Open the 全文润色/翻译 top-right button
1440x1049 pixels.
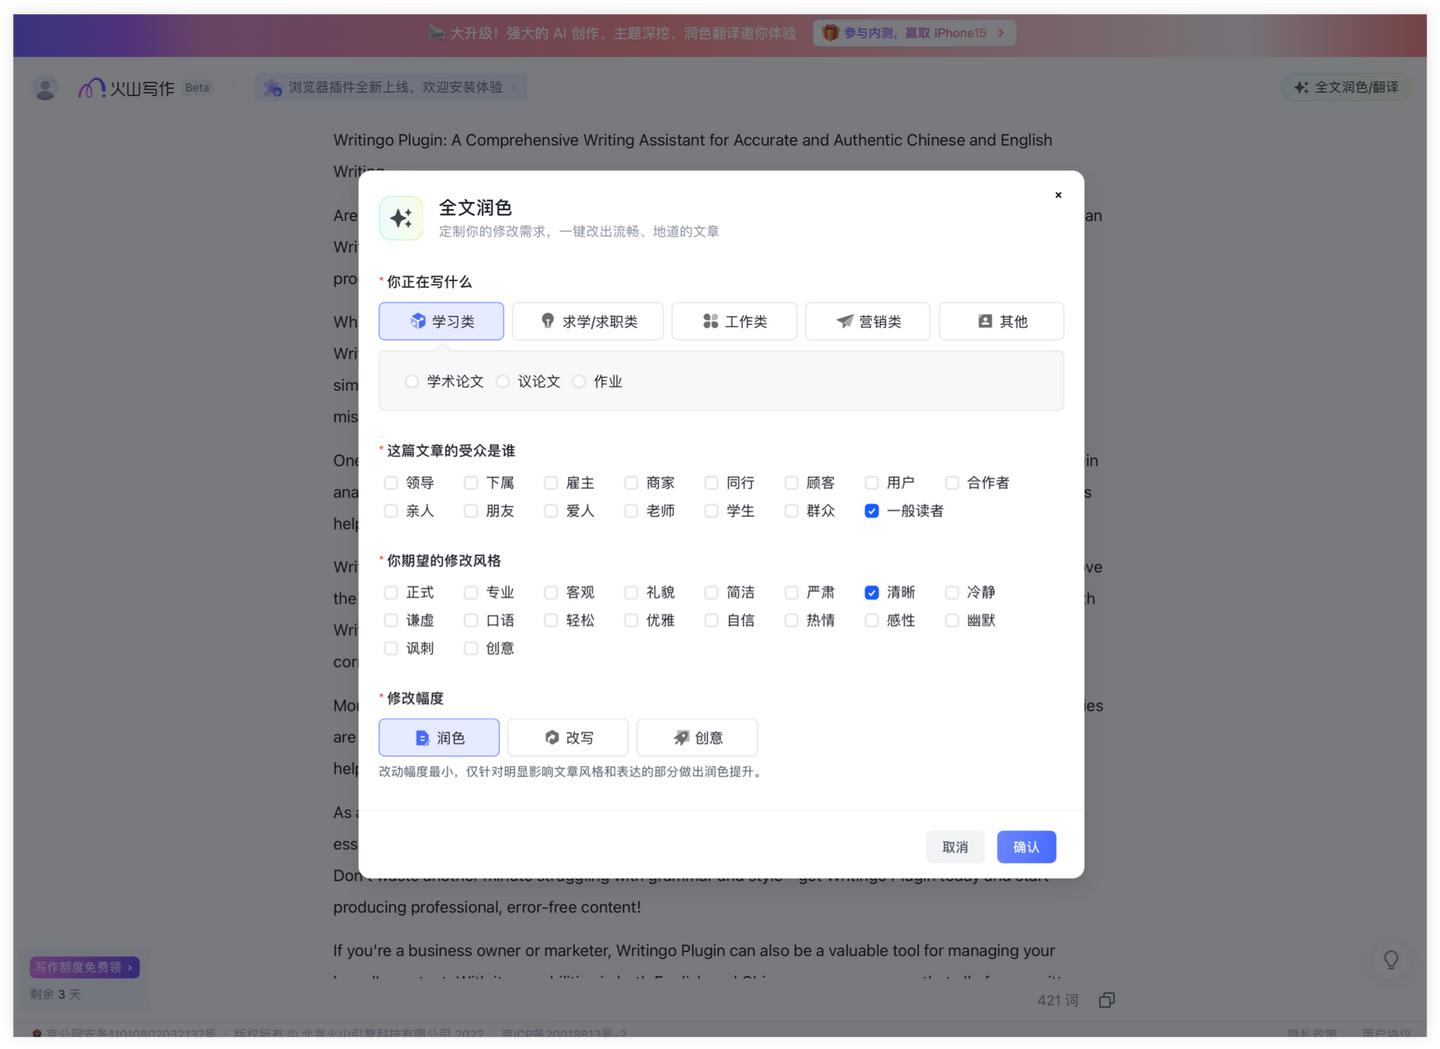pyautogui.click(x=1346, y=88)
